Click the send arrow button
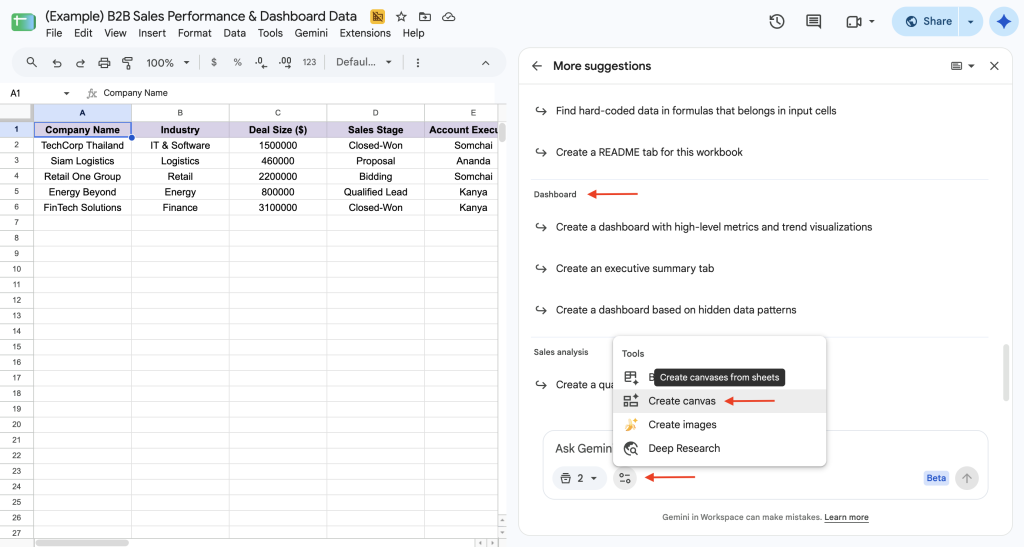1024x547 pixels. click(967, 478)
